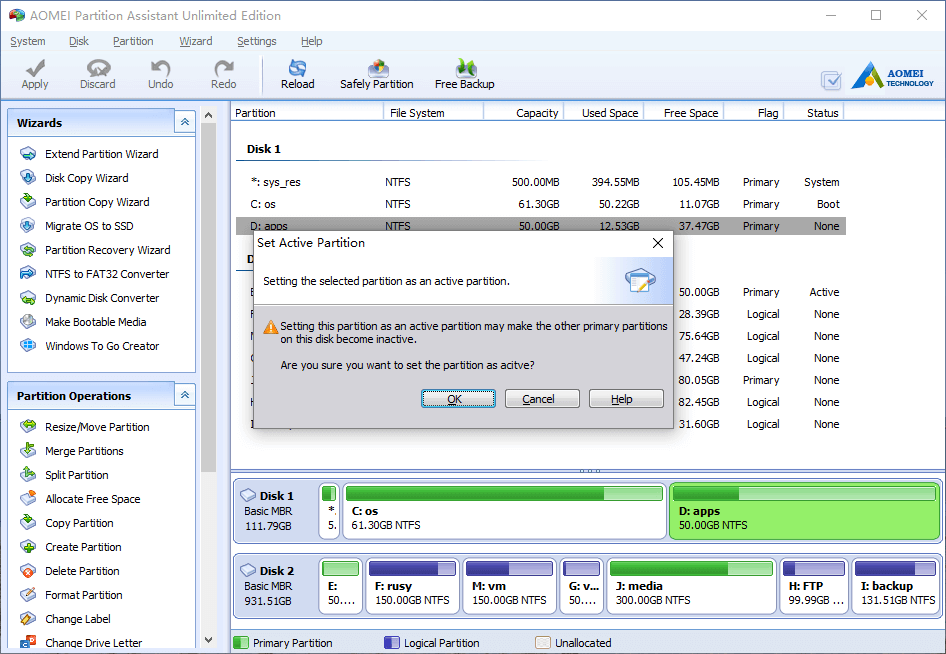Open Partition Recovery Wizard icon
Screen dimensions: 946x654
tap(28, 250)
